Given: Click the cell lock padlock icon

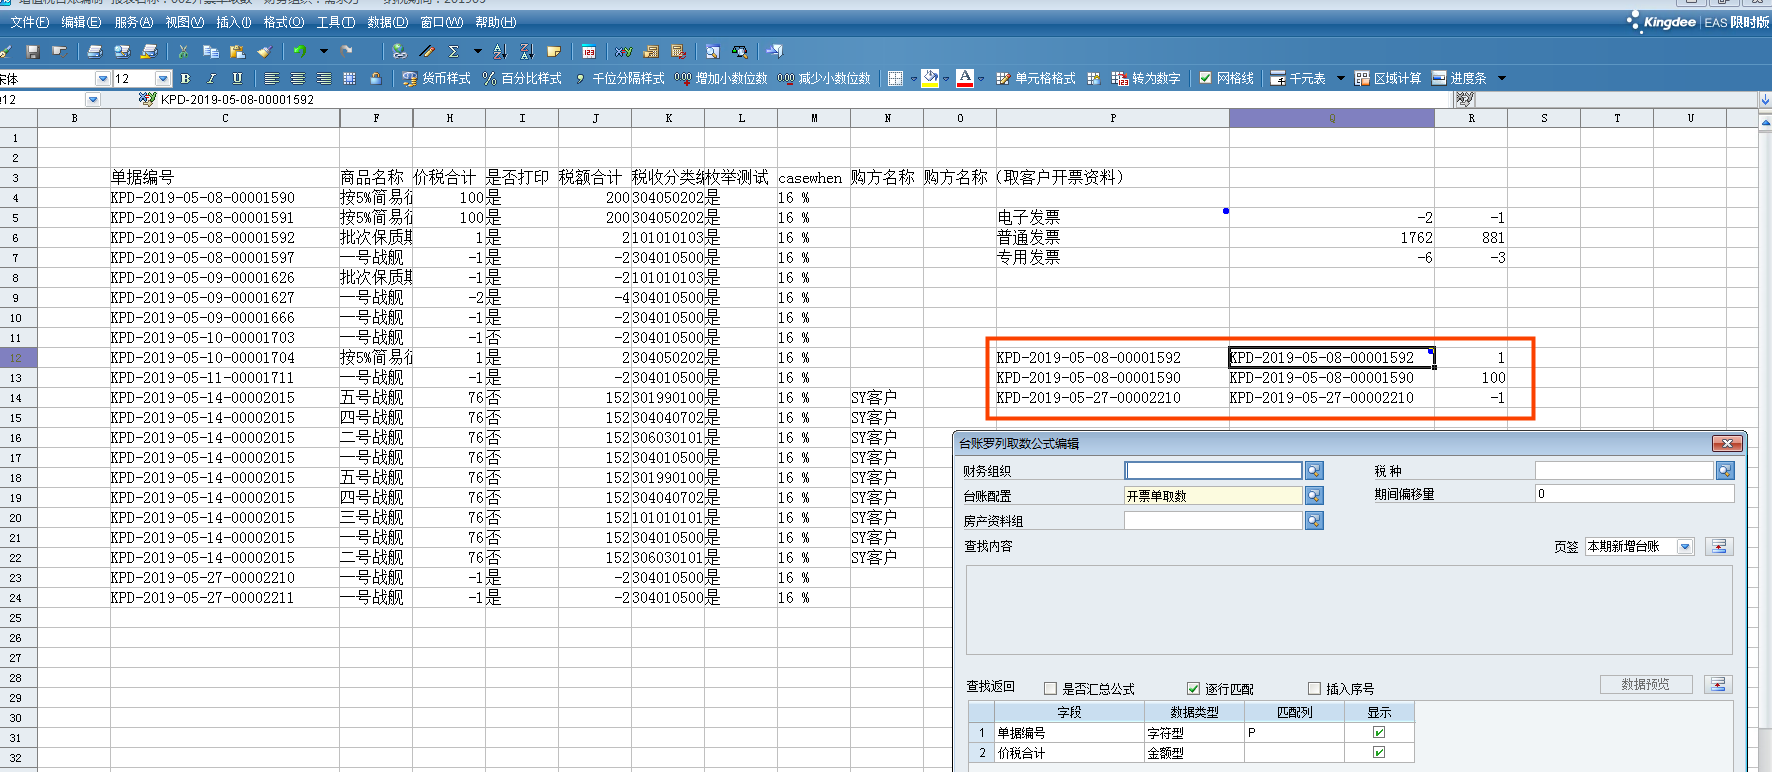Looking at the screenshot, I should pyautogui.click(x=376, y=78).
